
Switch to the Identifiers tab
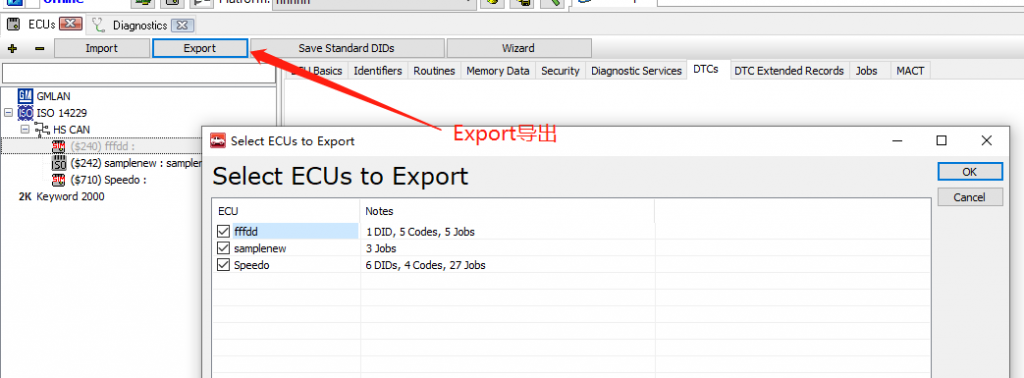tap(377, 71)
